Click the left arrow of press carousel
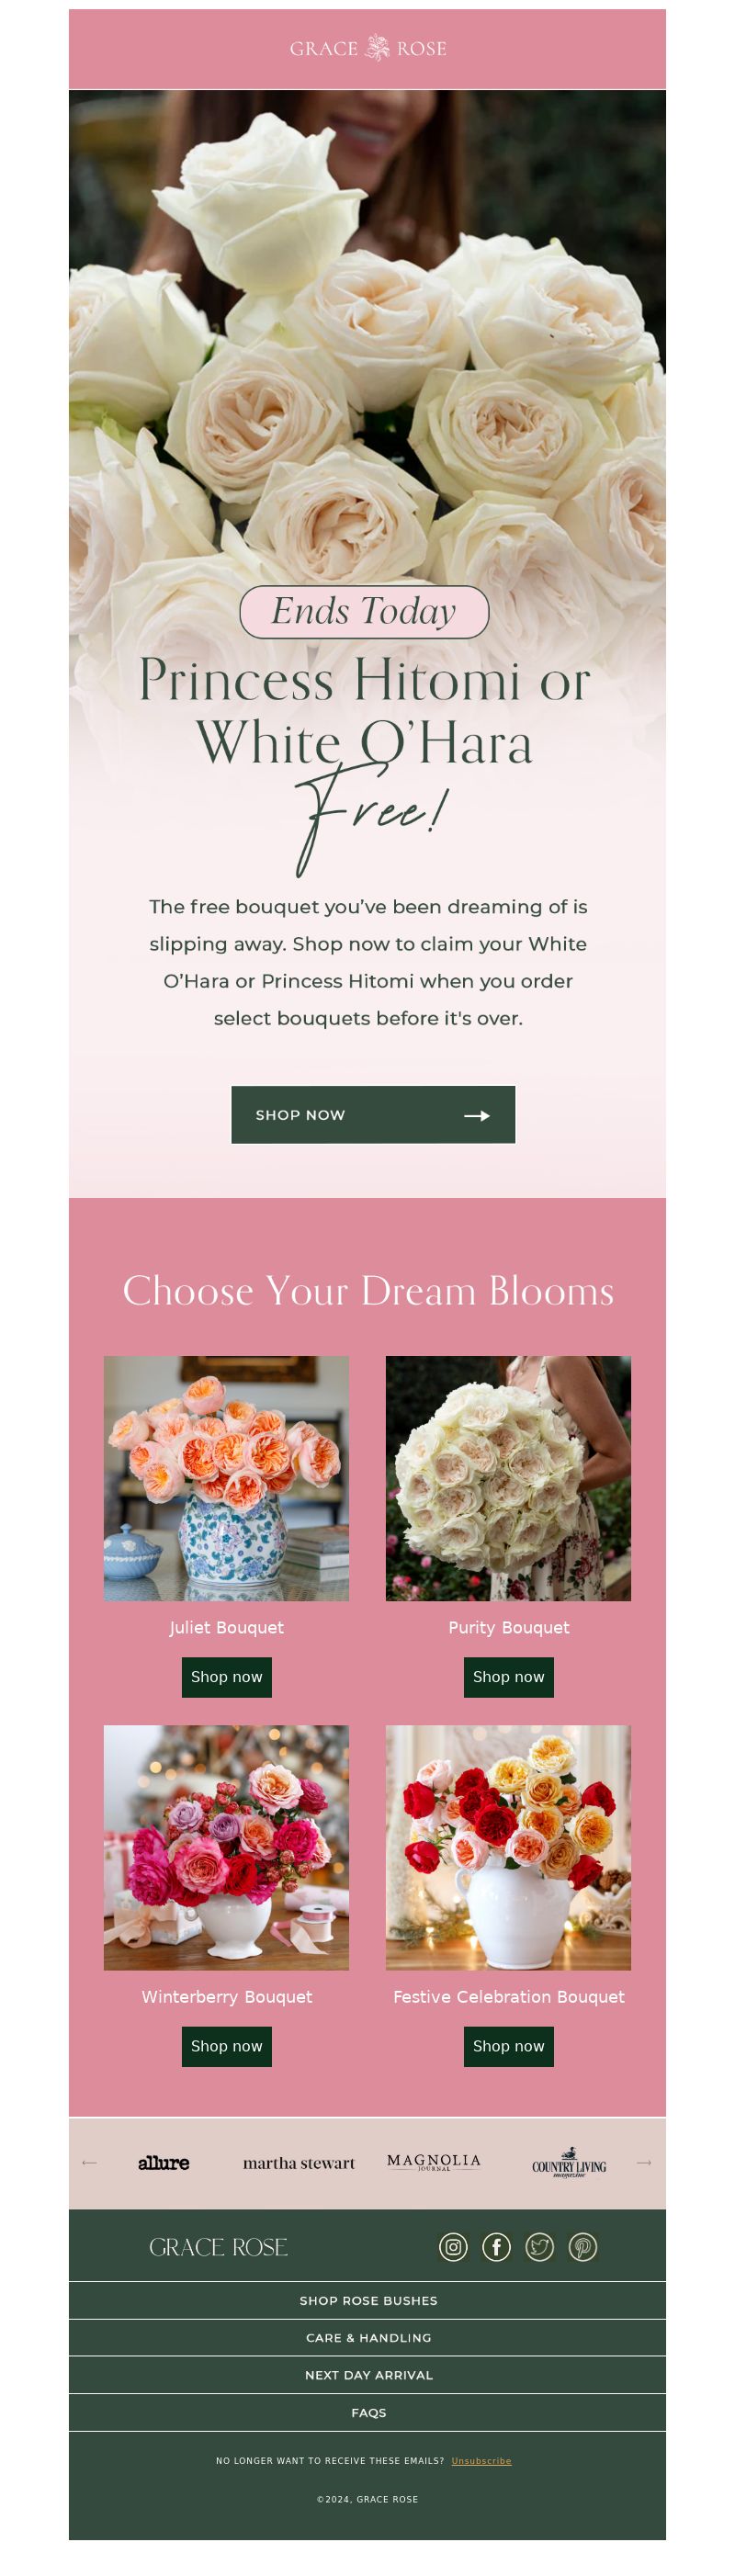Screen dimensions: 735x2576 tap(89, 2162)
